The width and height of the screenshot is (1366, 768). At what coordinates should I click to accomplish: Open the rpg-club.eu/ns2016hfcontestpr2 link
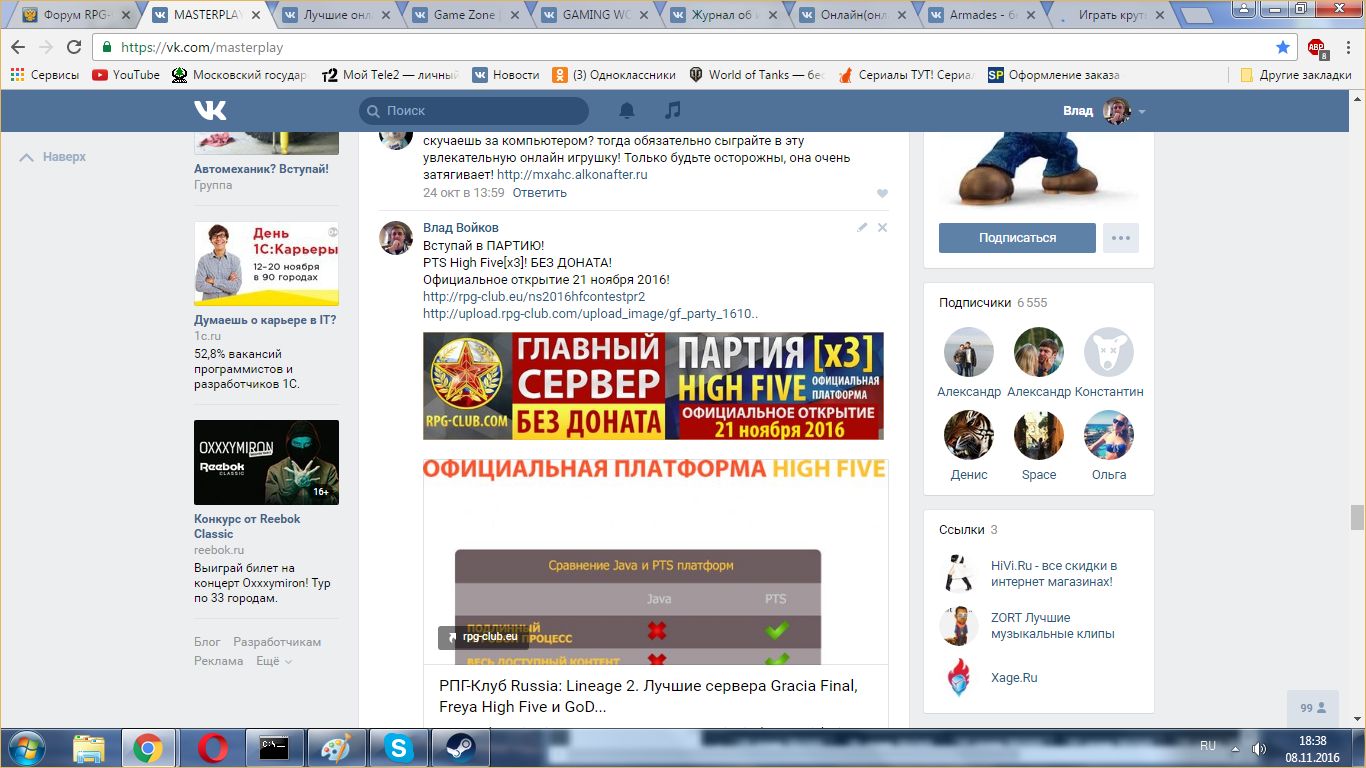click(534, 296)
